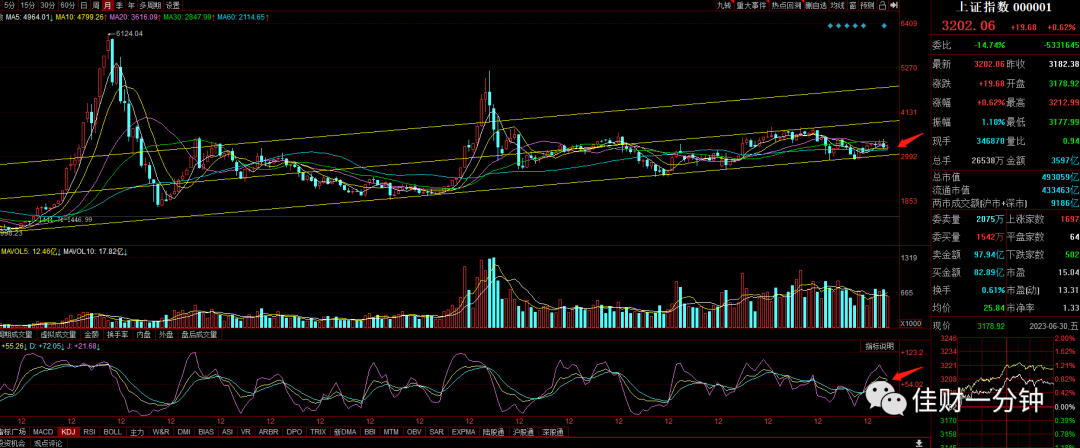
Task: Switch to the BBI indicator
Action: pyautogui.click(x=370, y=432)
